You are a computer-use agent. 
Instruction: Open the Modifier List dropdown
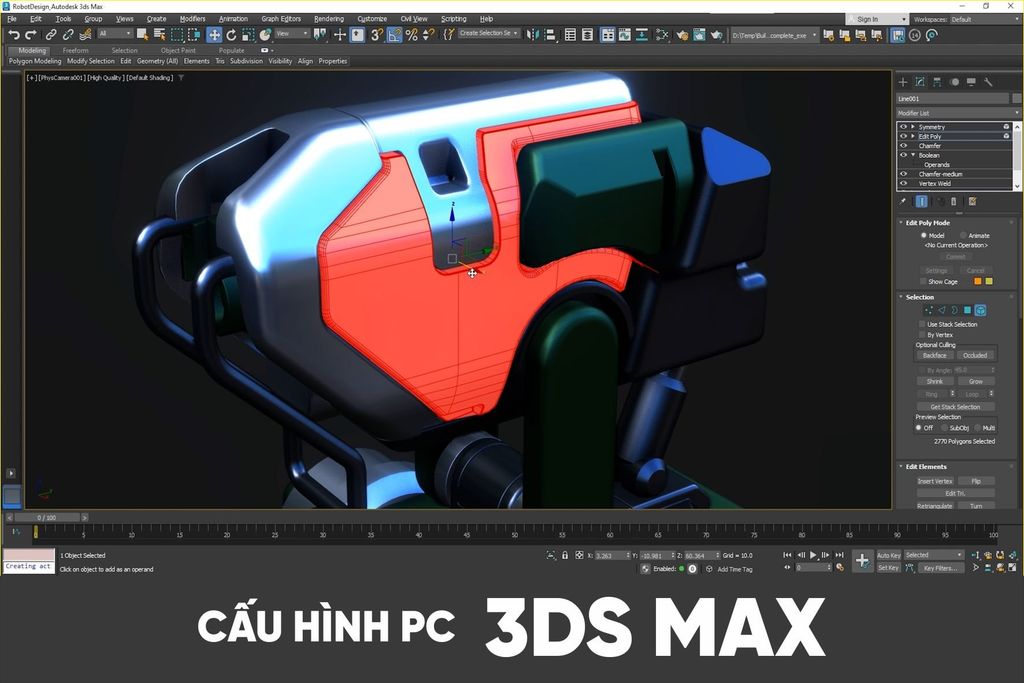pos(958,113)
